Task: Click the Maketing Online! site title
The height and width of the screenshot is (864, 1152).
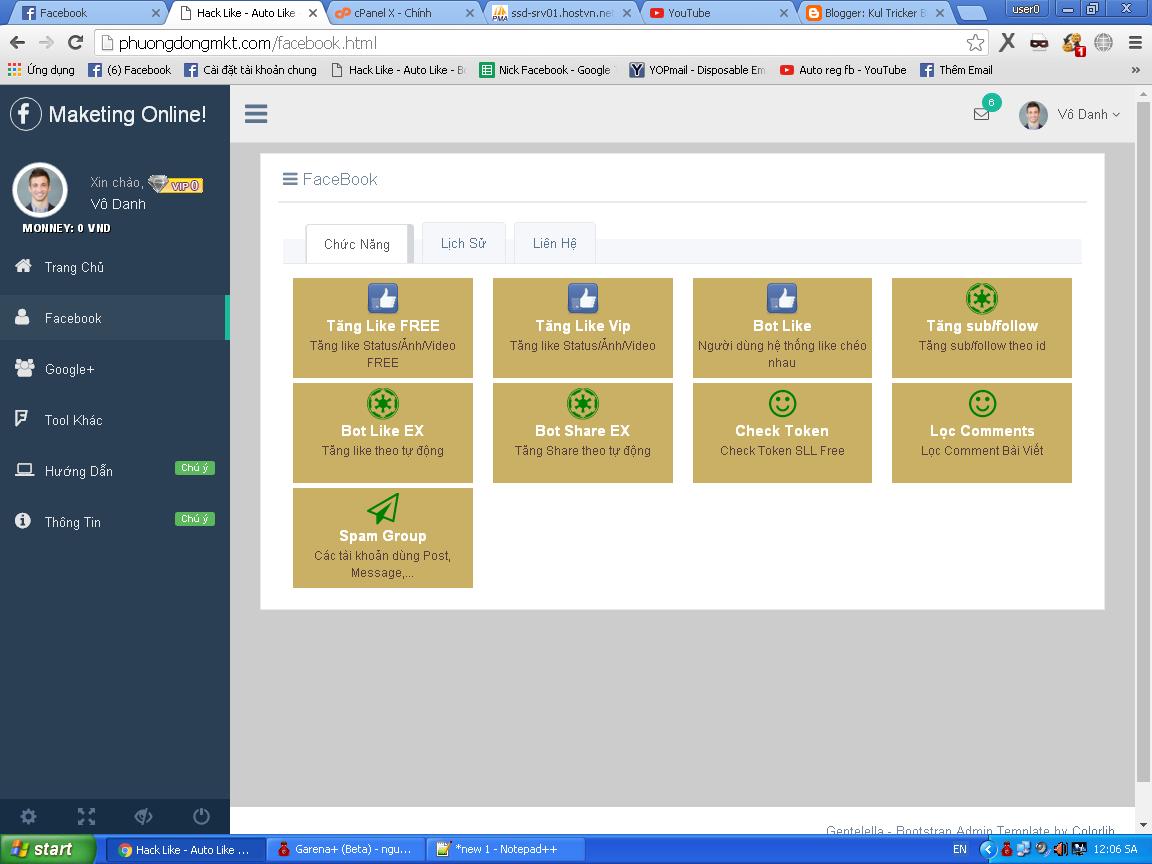Action: pyautogui.click(x=127, y=114)
